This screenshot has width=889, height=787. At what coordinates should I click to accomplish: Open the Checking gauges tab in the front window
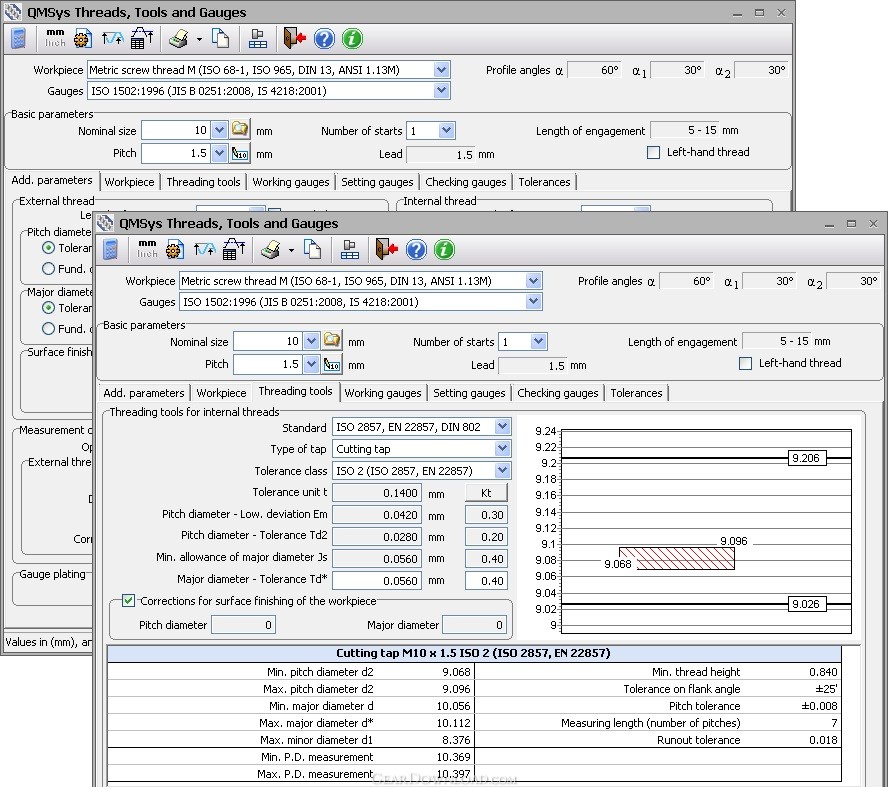558,393
